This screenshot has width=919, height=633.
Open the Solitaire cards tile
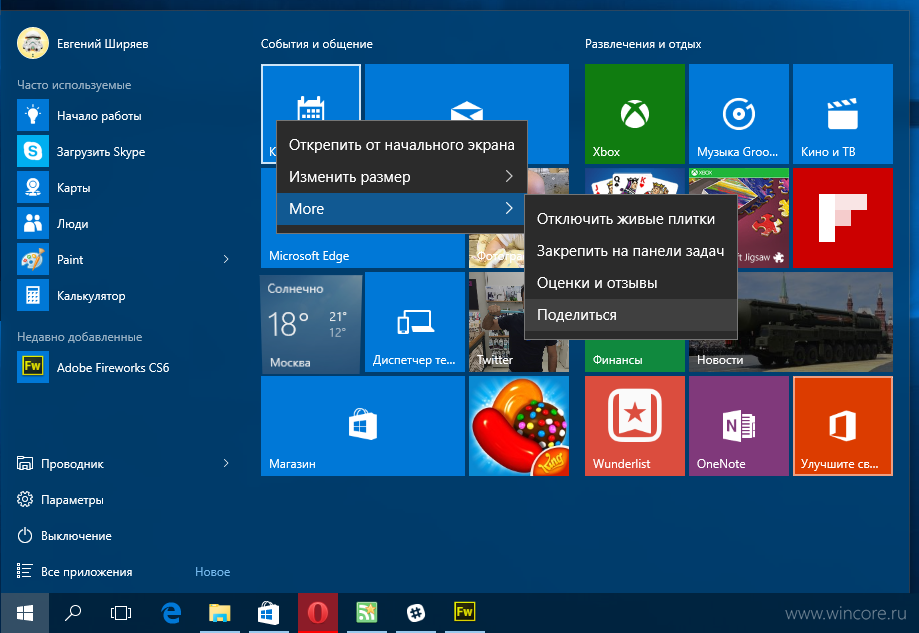click(x=635, y=181)
